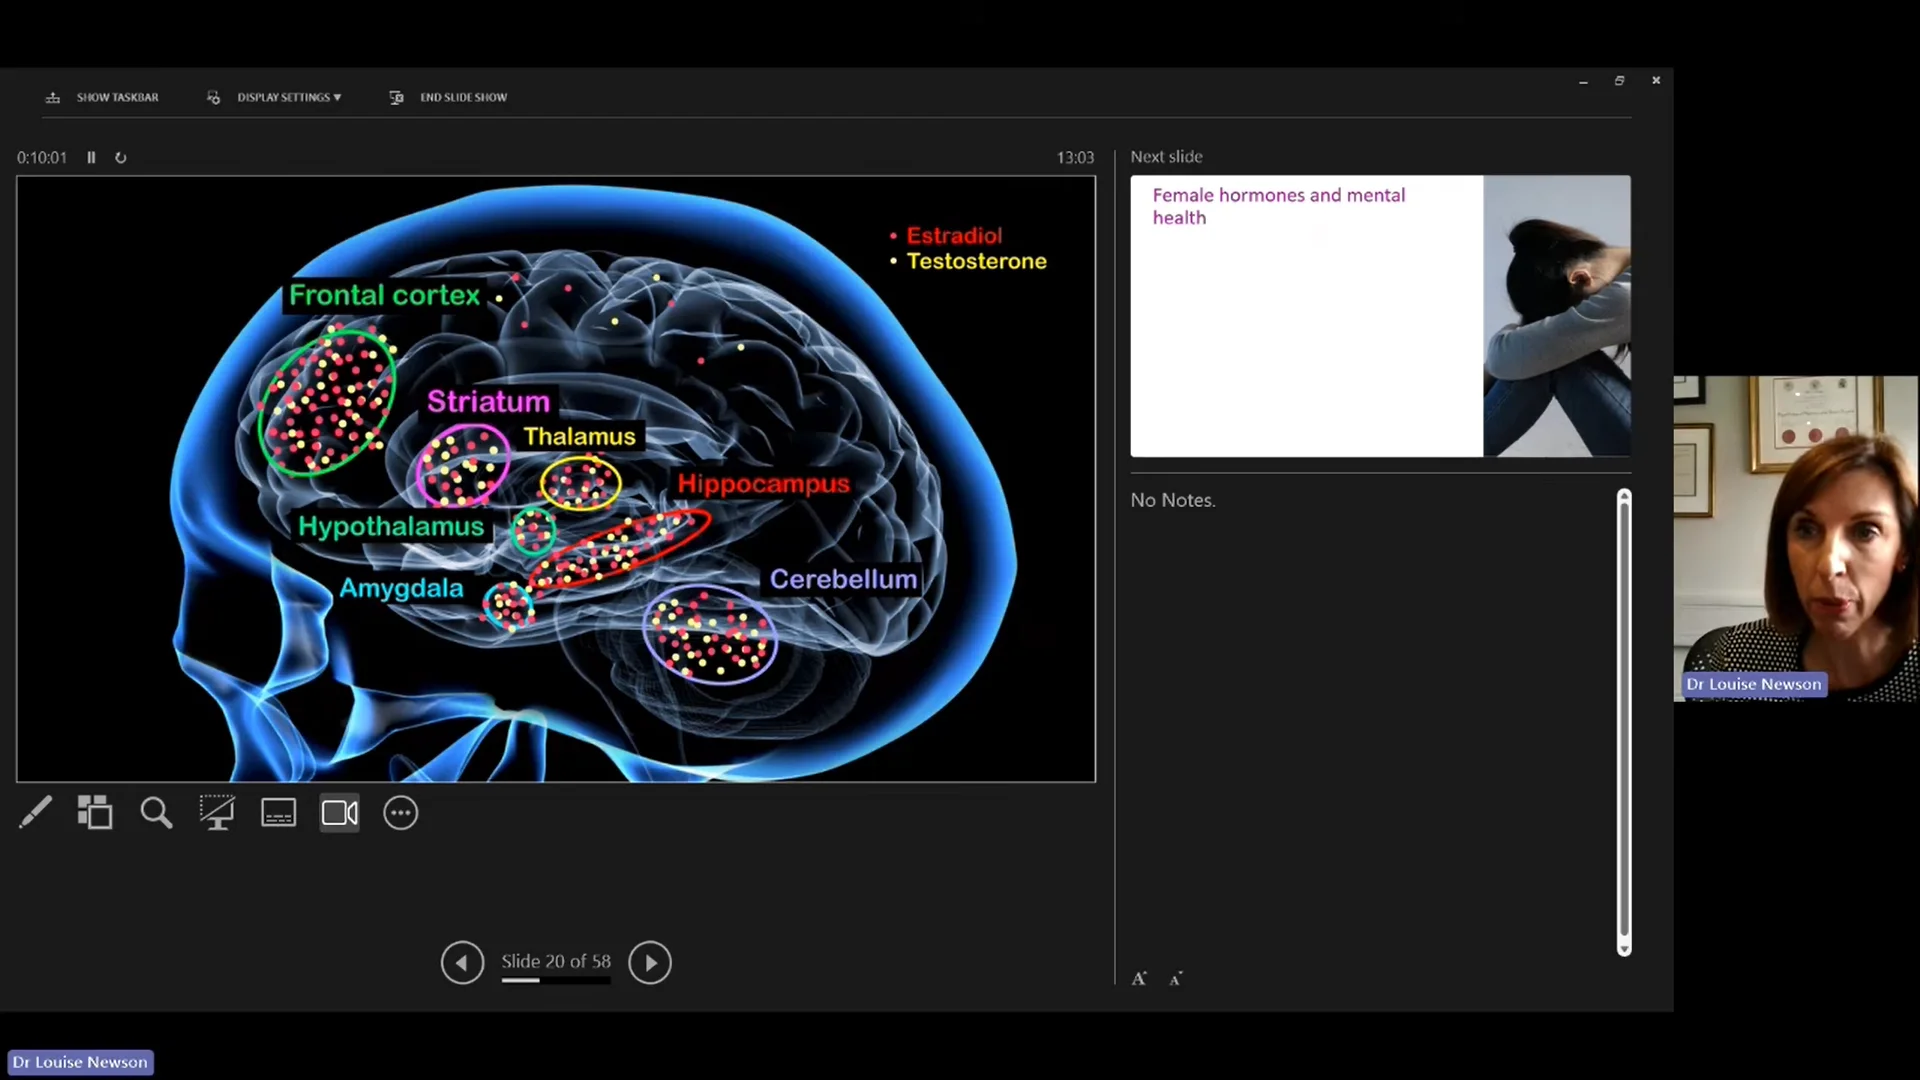Click the Dr Louise Newson name tag bottom-left
This screenshot has width=1920, height=1080.
tap(80, 1062)
